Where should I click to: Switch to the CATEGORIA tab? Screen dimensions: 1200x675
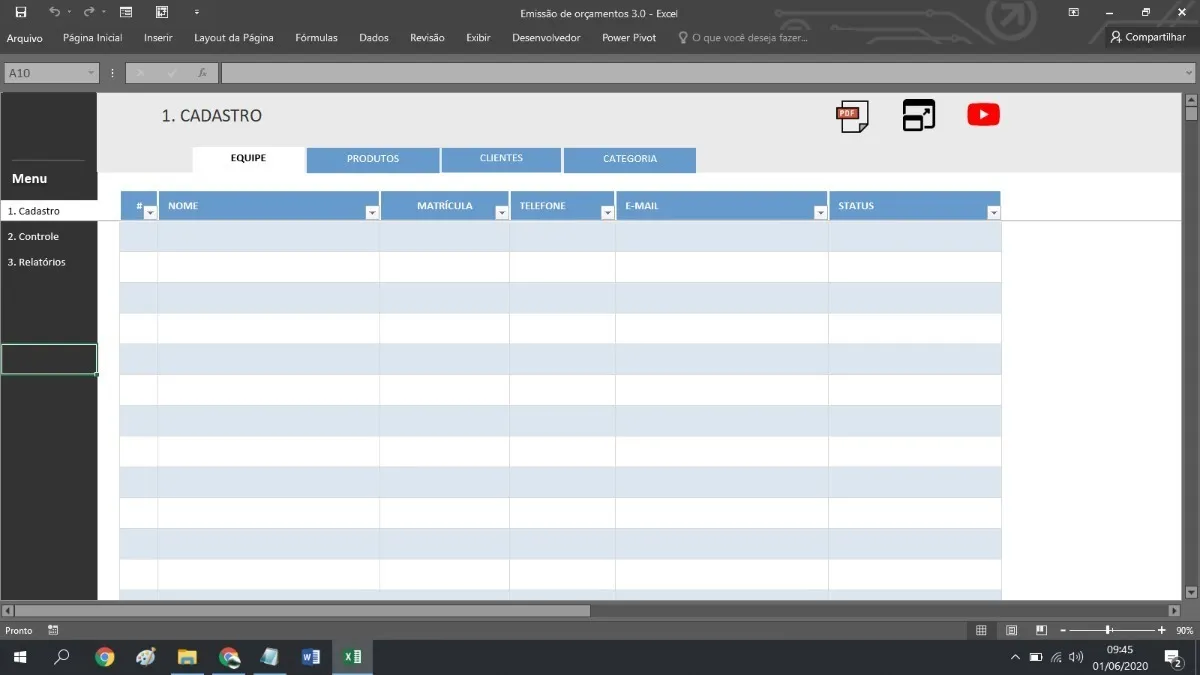(x=630, y=159)
